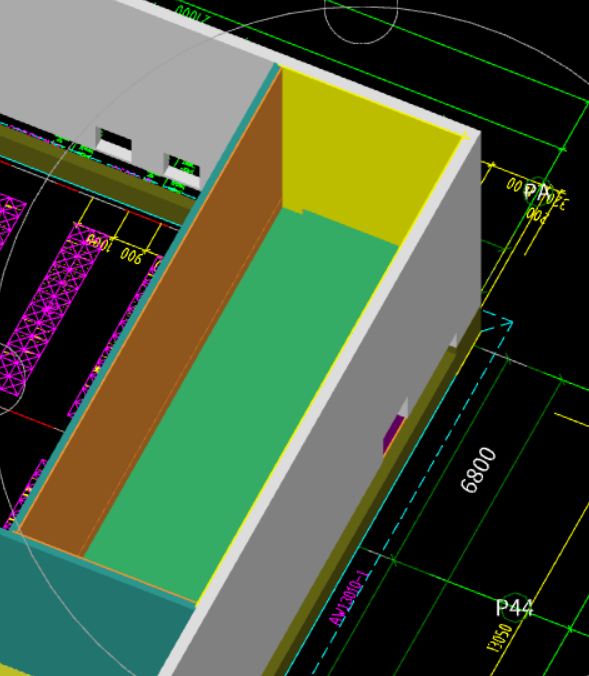The height and width of the screenshot is (676, 589).
Task: Click the left window opening in gray wall
Action: pos(114,144)
